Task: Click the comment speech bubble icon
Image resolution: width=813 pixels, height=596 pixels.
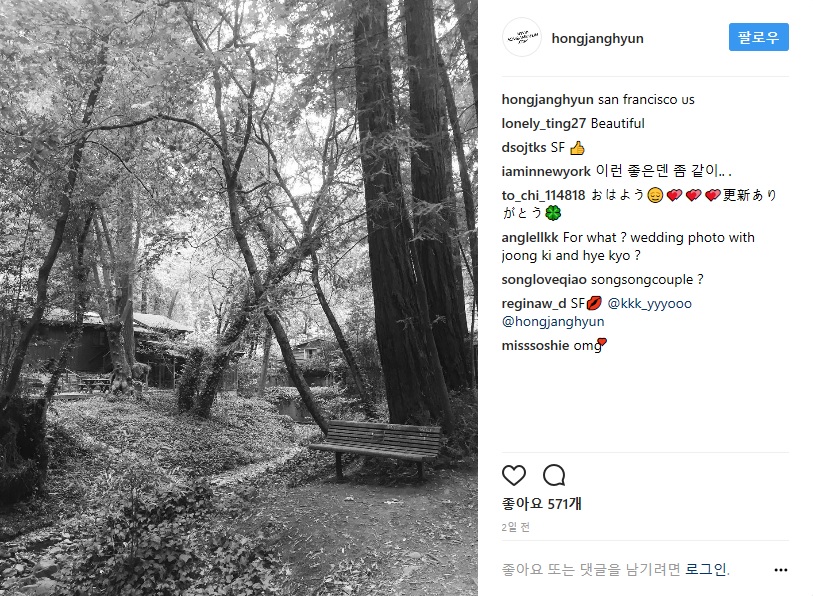Action: pos(554,475)
